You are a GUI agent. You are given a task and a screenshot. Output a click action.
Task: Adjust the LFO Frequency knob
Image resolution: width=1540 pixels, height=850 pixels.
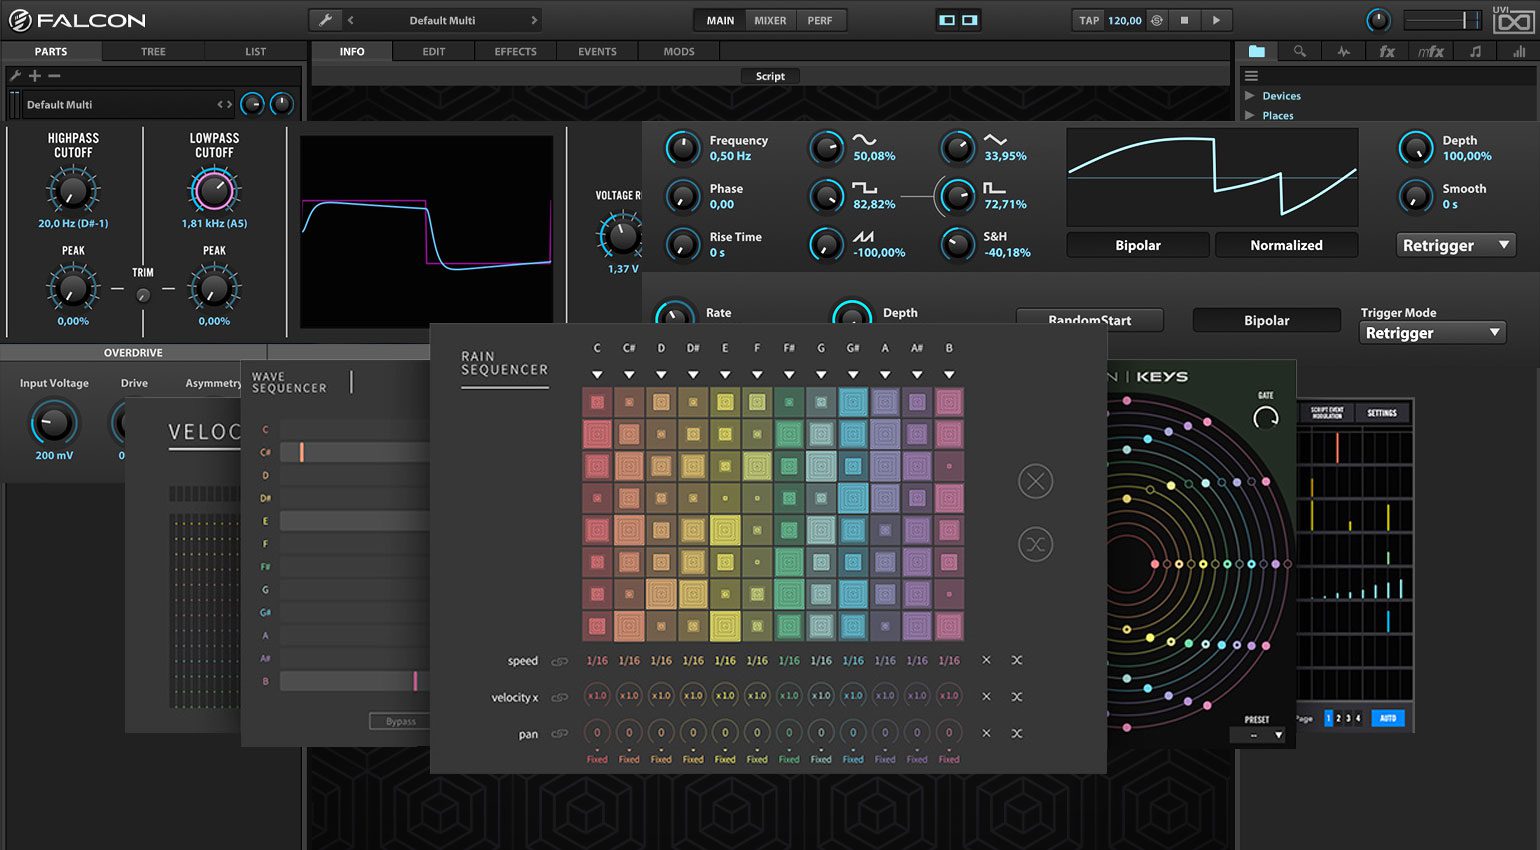tap(683, 148)
